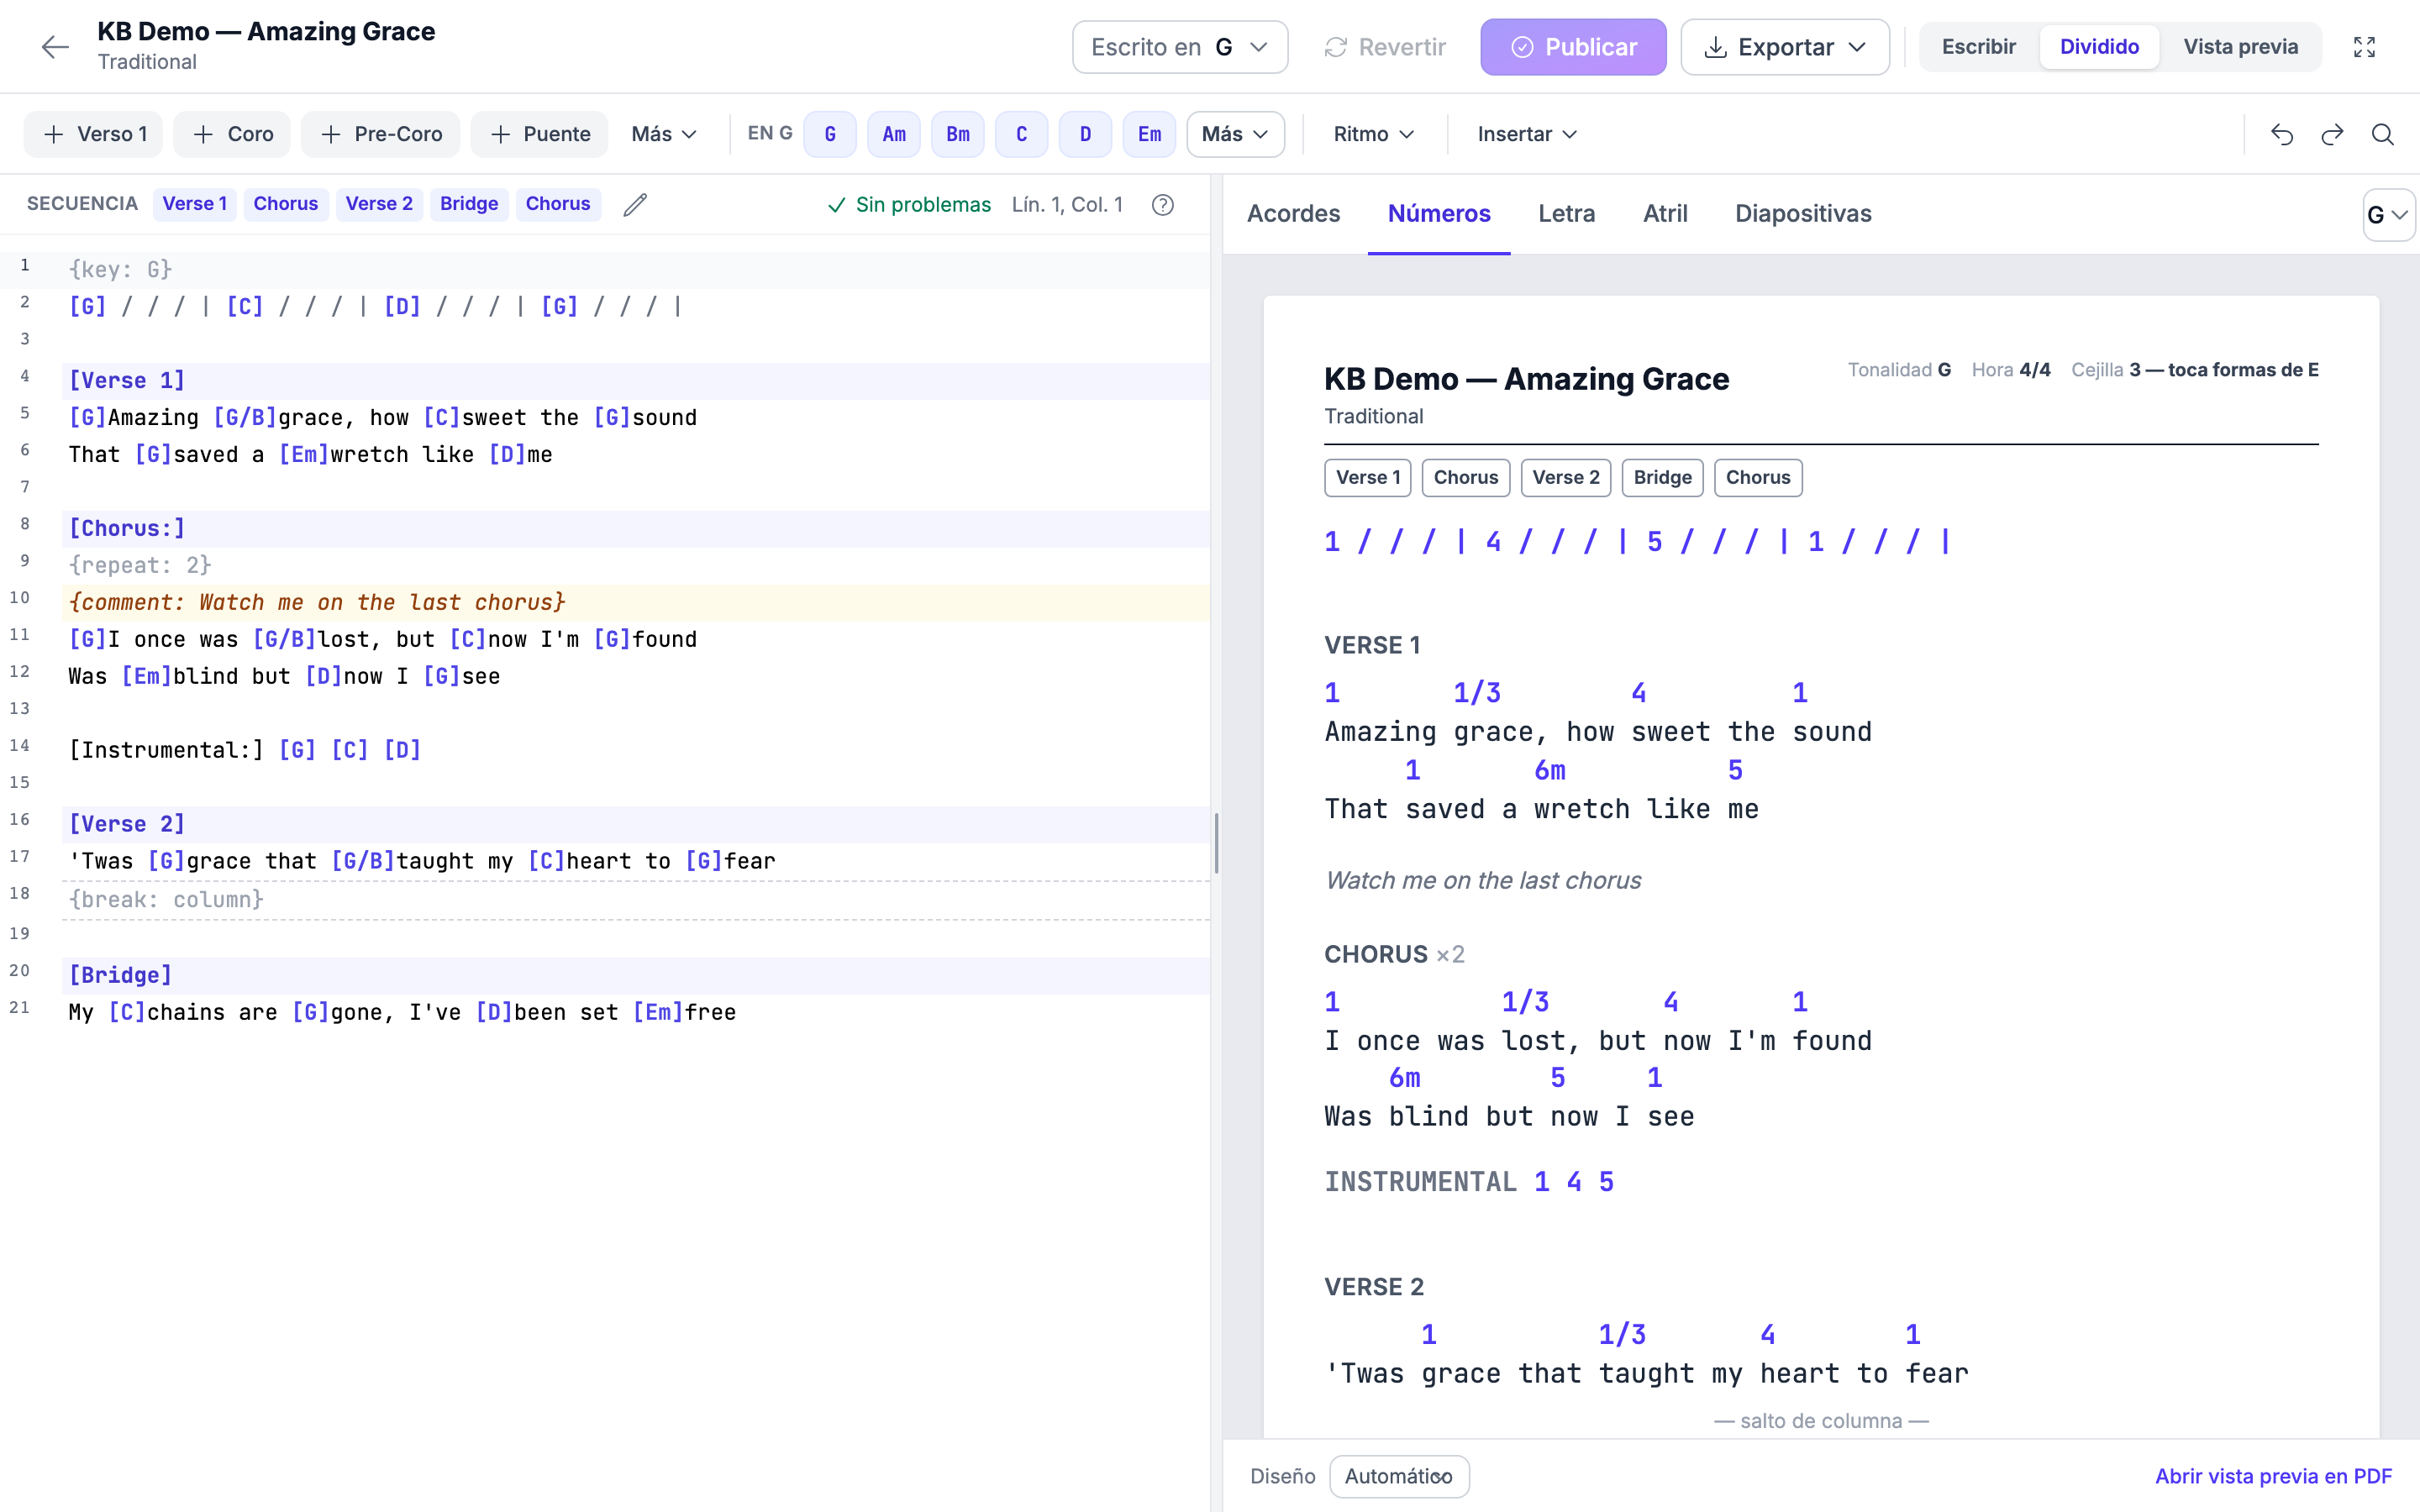Image resolution: width=2420 pixels, height=1512 pixels.
Task: Open the Ritmo dropdown menu
Action: tap(1374, 134)
